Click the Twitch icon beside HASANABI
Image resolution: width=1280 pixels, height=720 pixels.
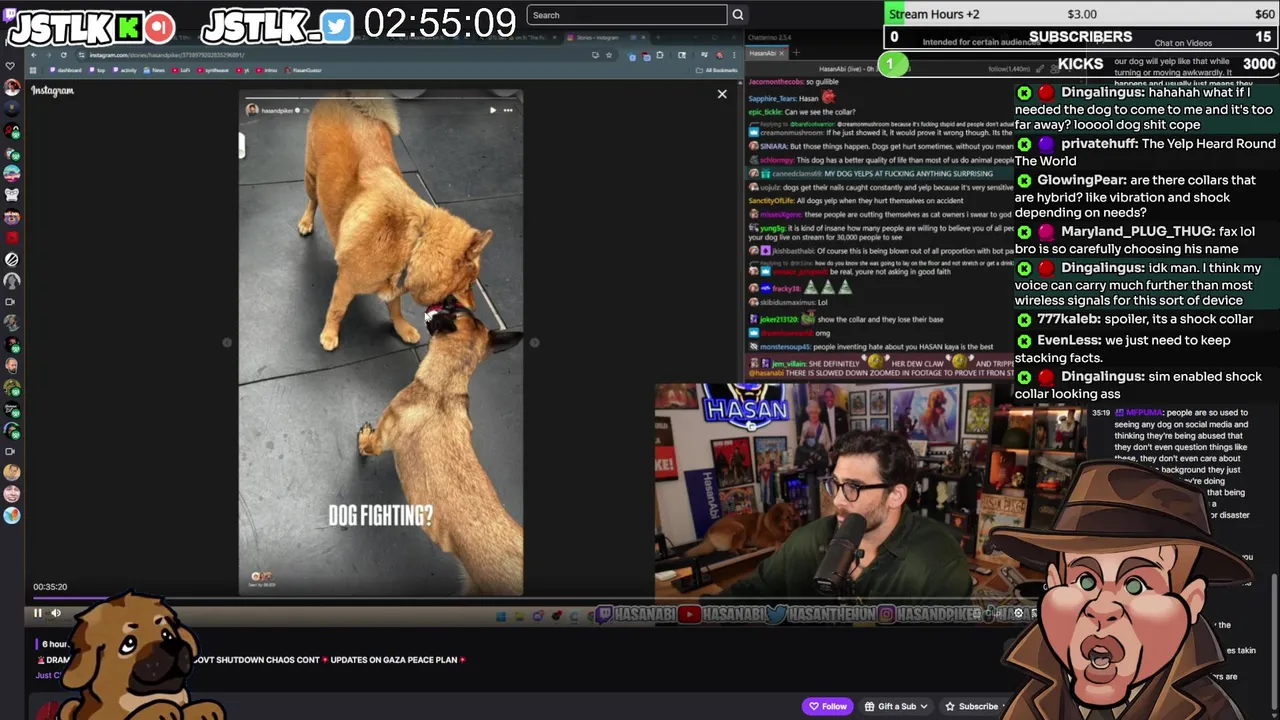click(x=603, y=615)
